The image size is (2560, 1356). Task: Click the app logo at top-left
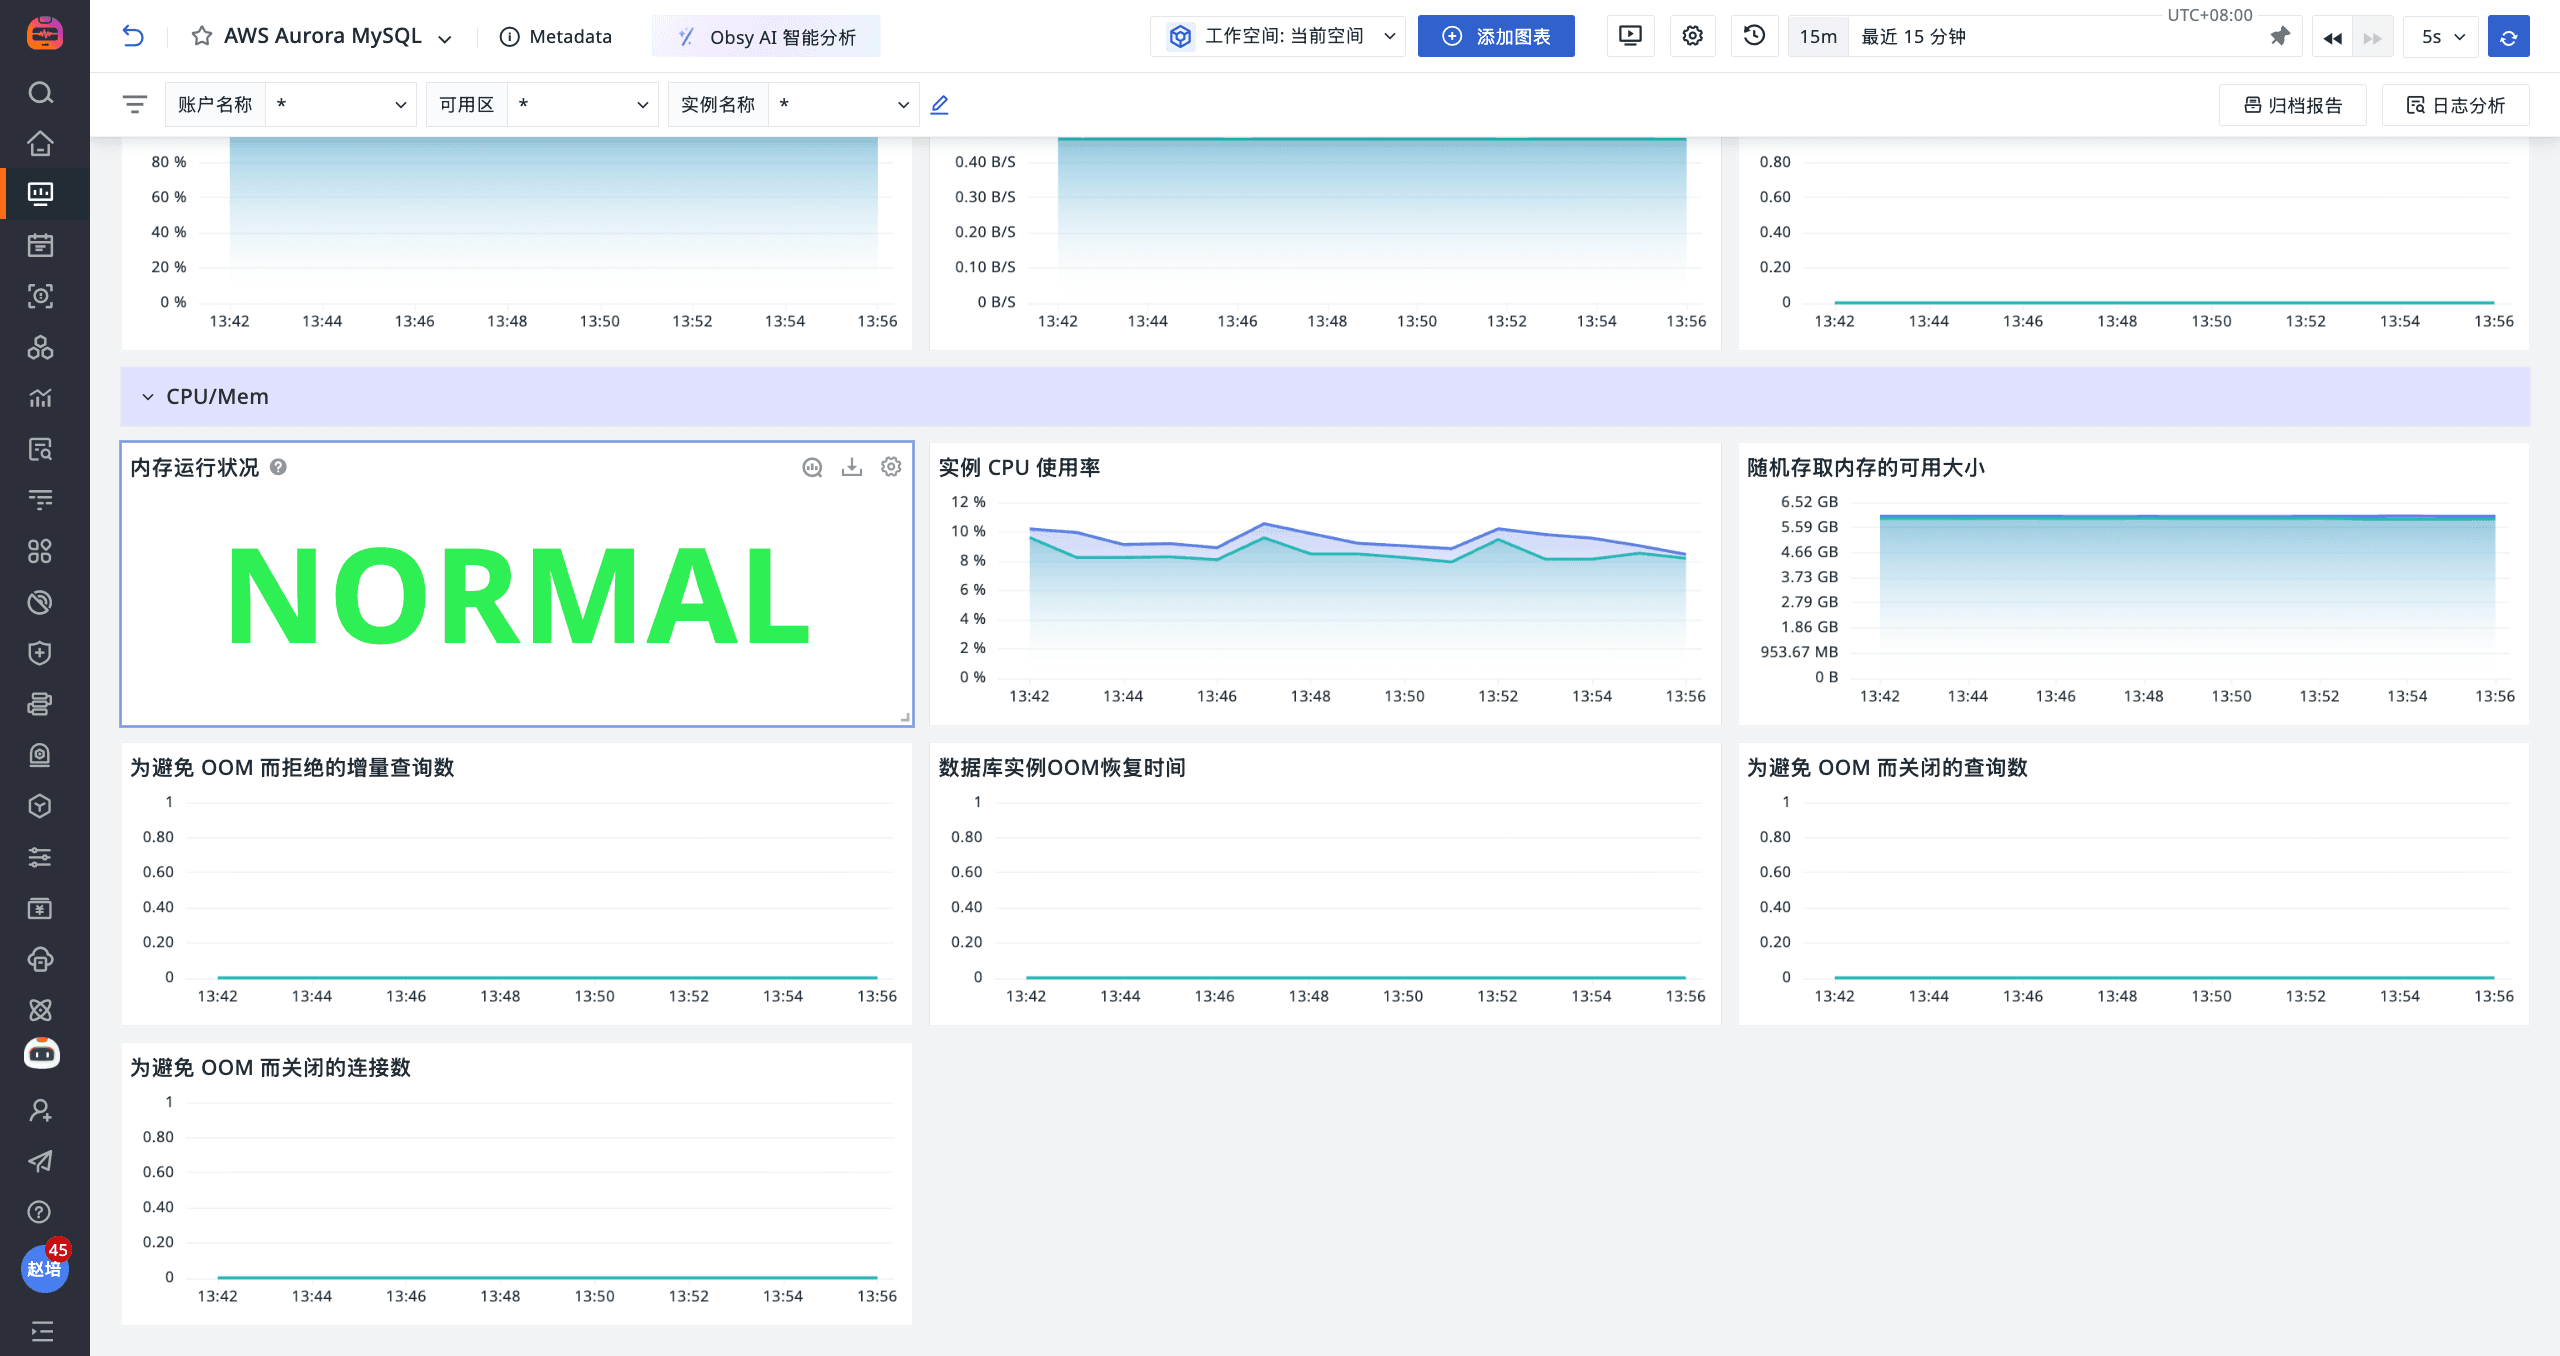click(44, 34)
